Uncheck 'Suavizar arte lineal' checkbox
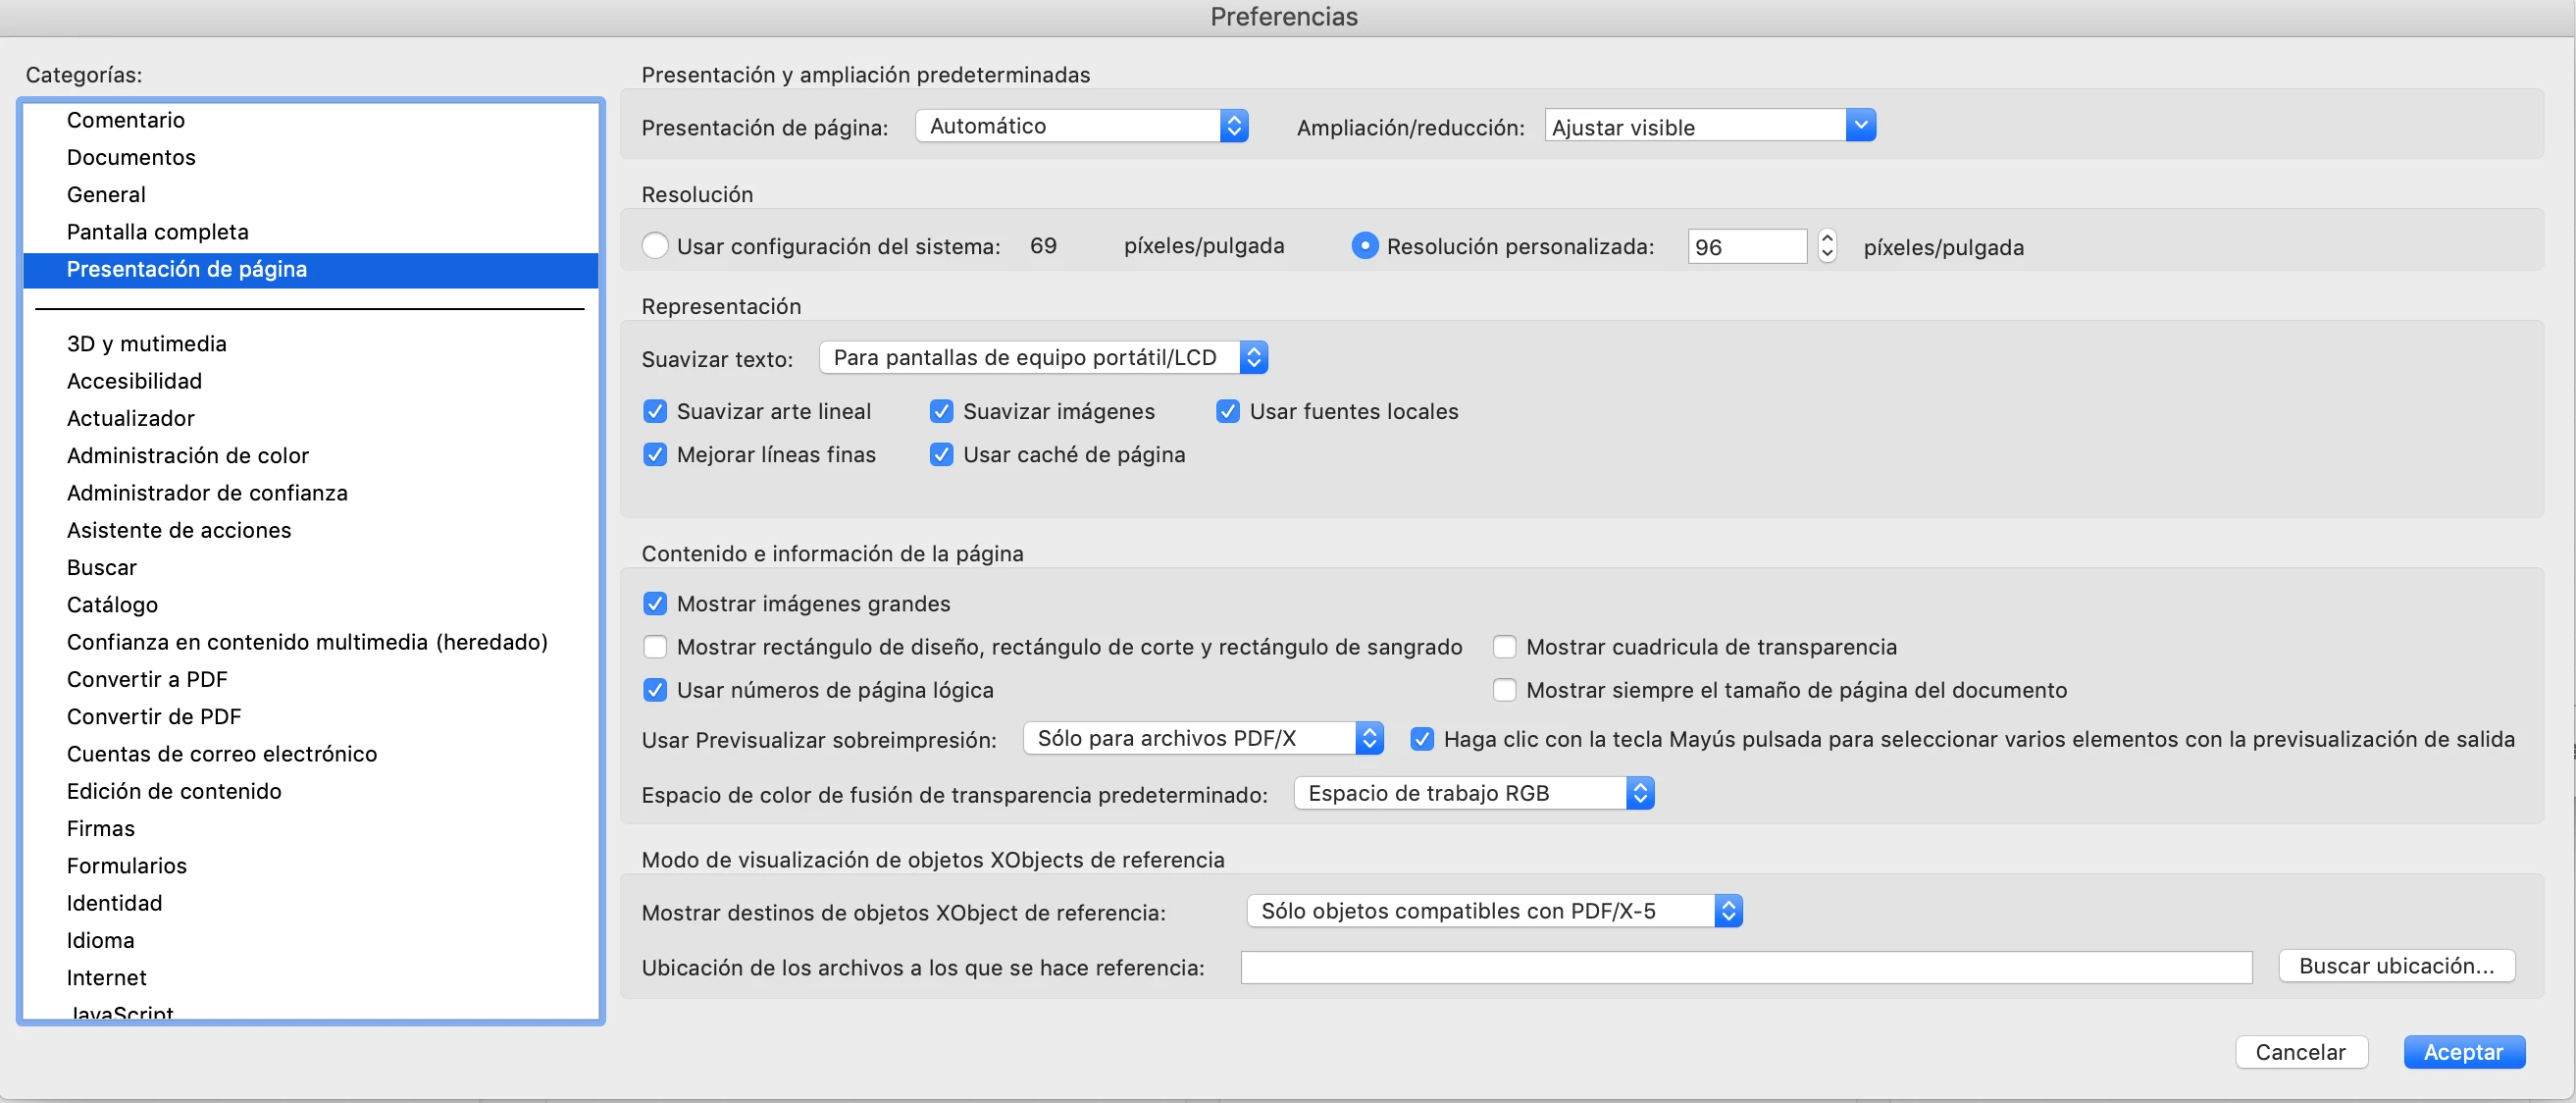This screenshot has width=2576, height=1103. coord(655,411)
